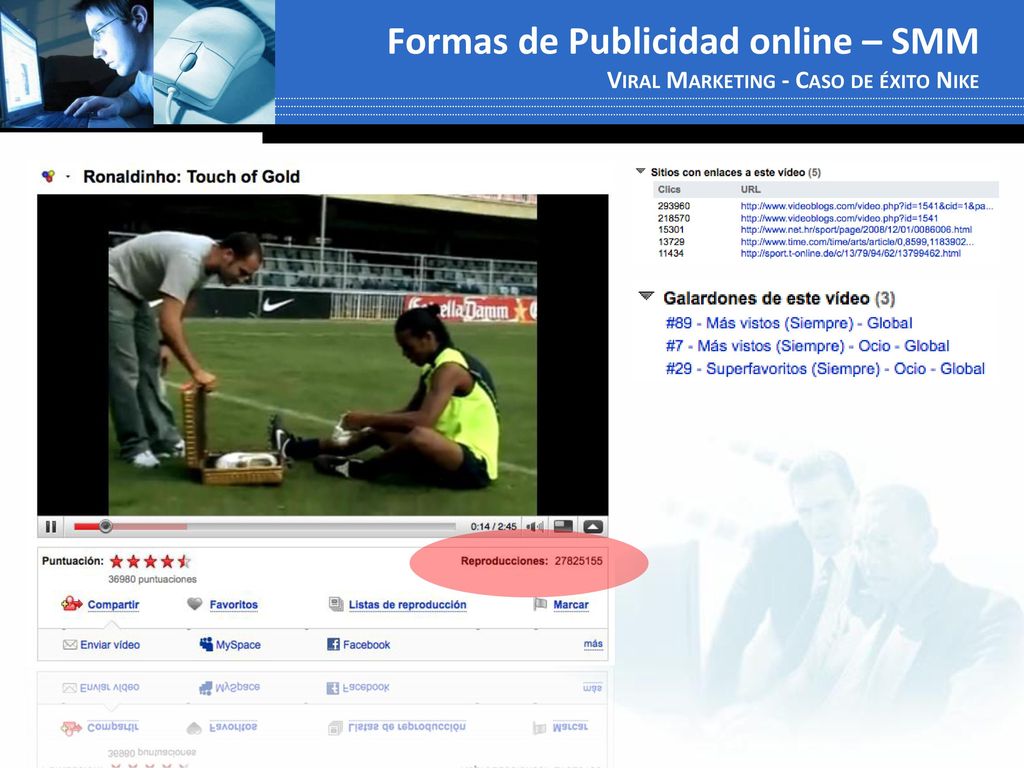Open the net.hr sport URL
Screen dimensions: 1024x768
click(x=856, y=230)
